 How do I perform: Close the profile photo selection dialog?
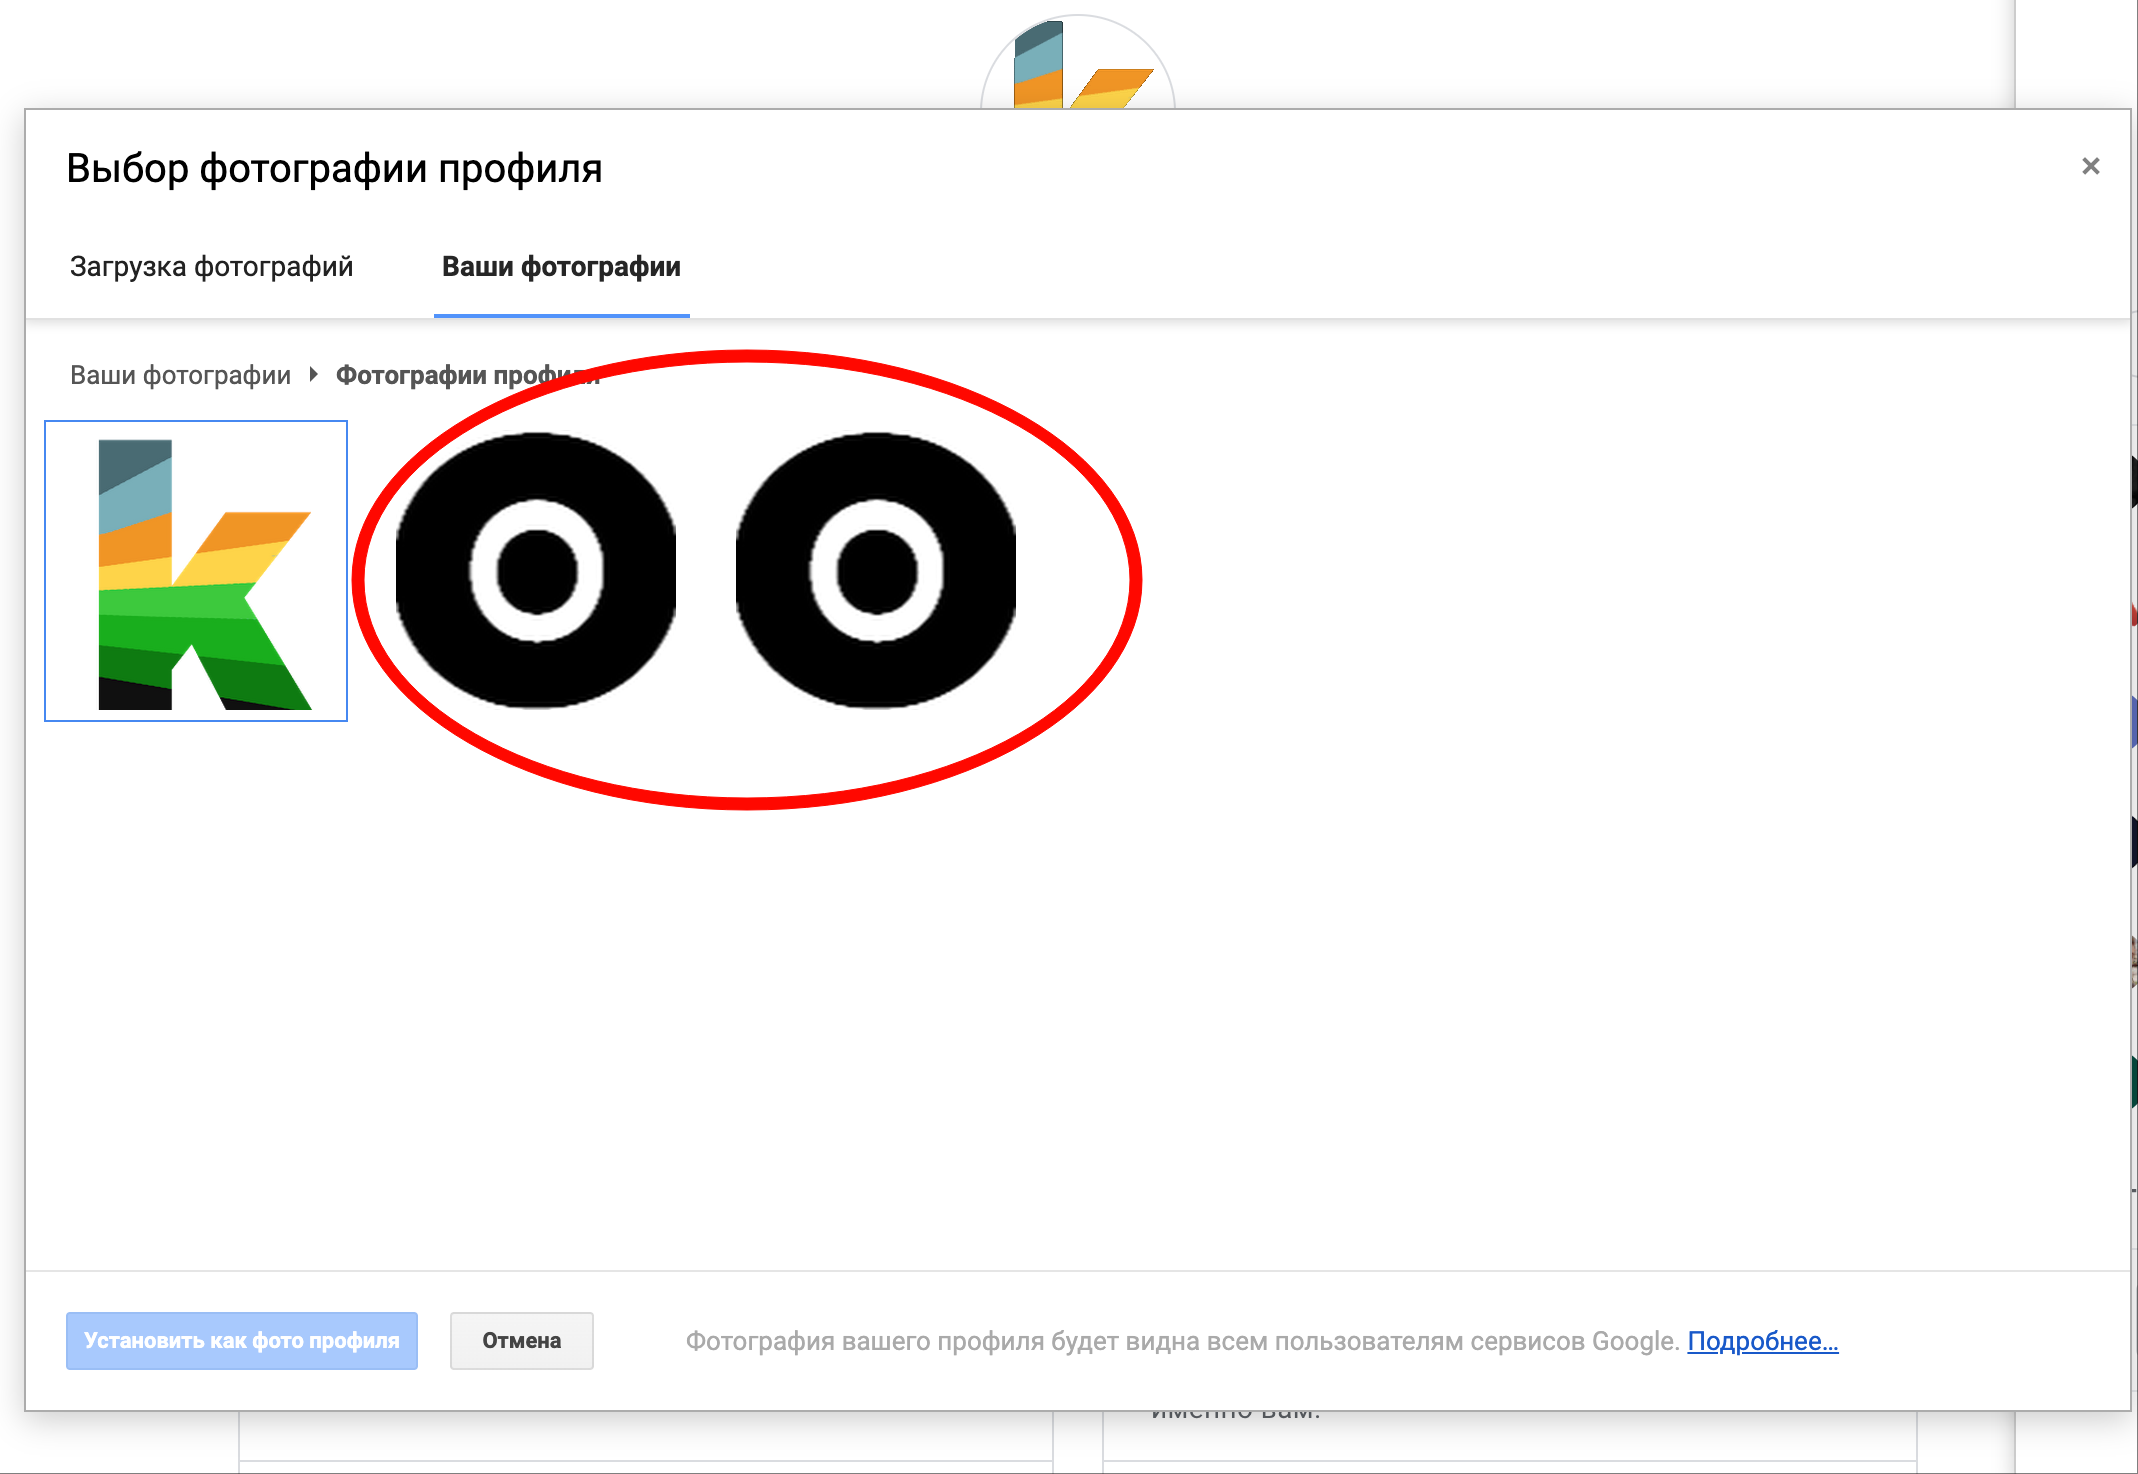click(x=2090, y=166)
